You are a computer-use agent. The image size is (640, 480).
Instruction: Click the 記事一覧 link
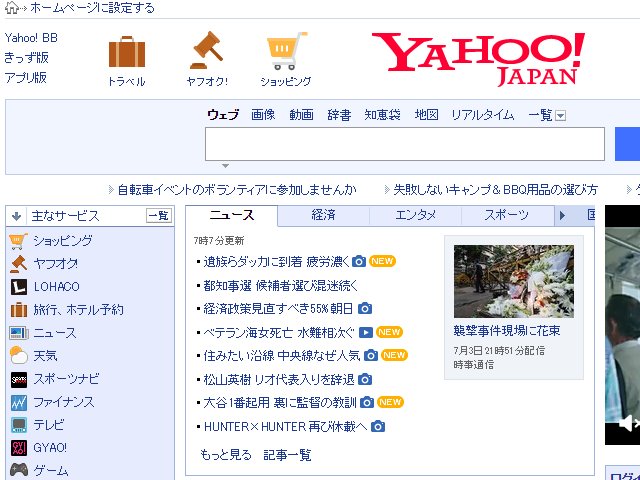[x=287, y=455]
